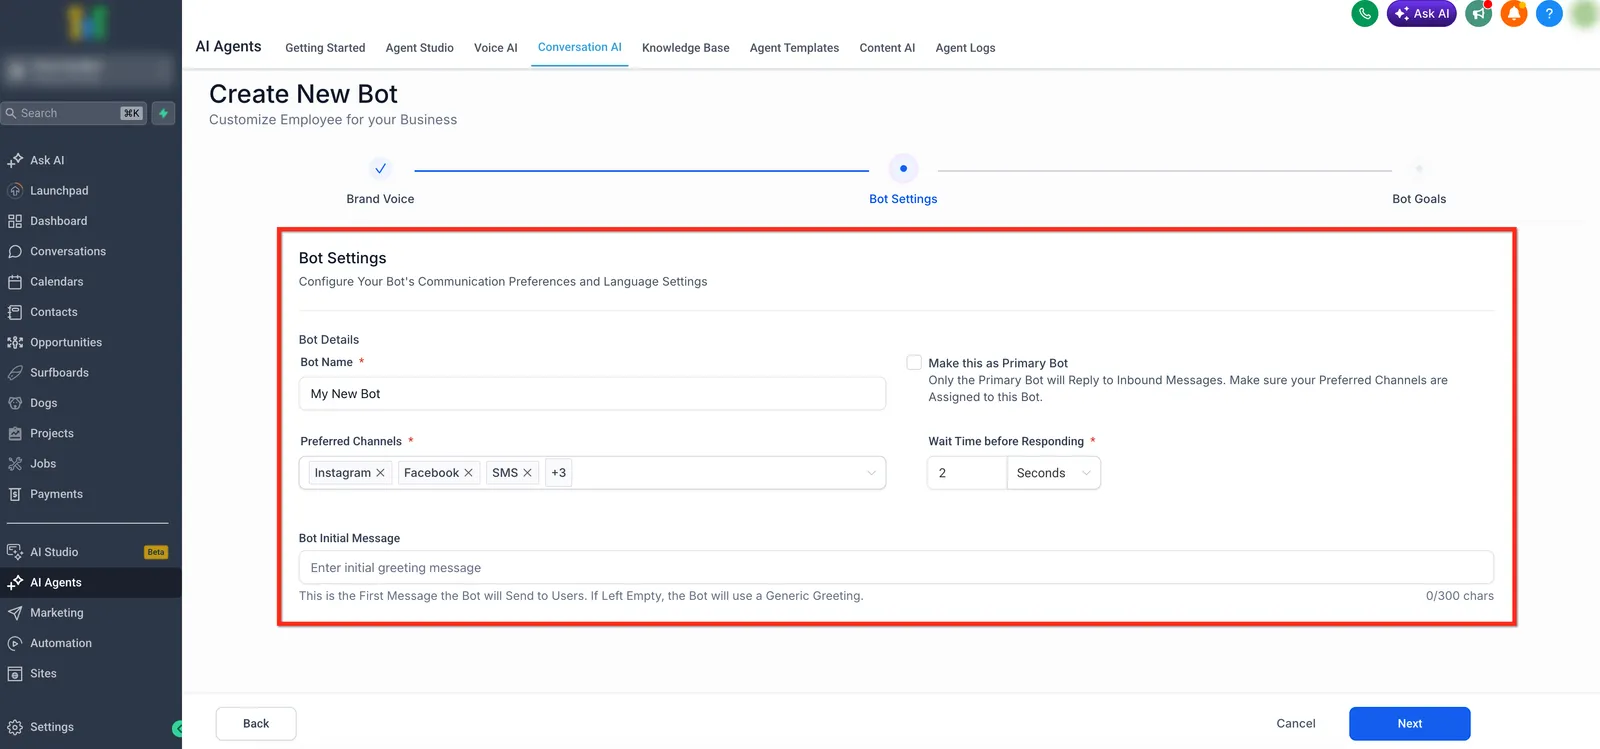Click the green phone dialer icon
The image size is (1600, 749).
pyautogui.click(x=1364, y=14)
